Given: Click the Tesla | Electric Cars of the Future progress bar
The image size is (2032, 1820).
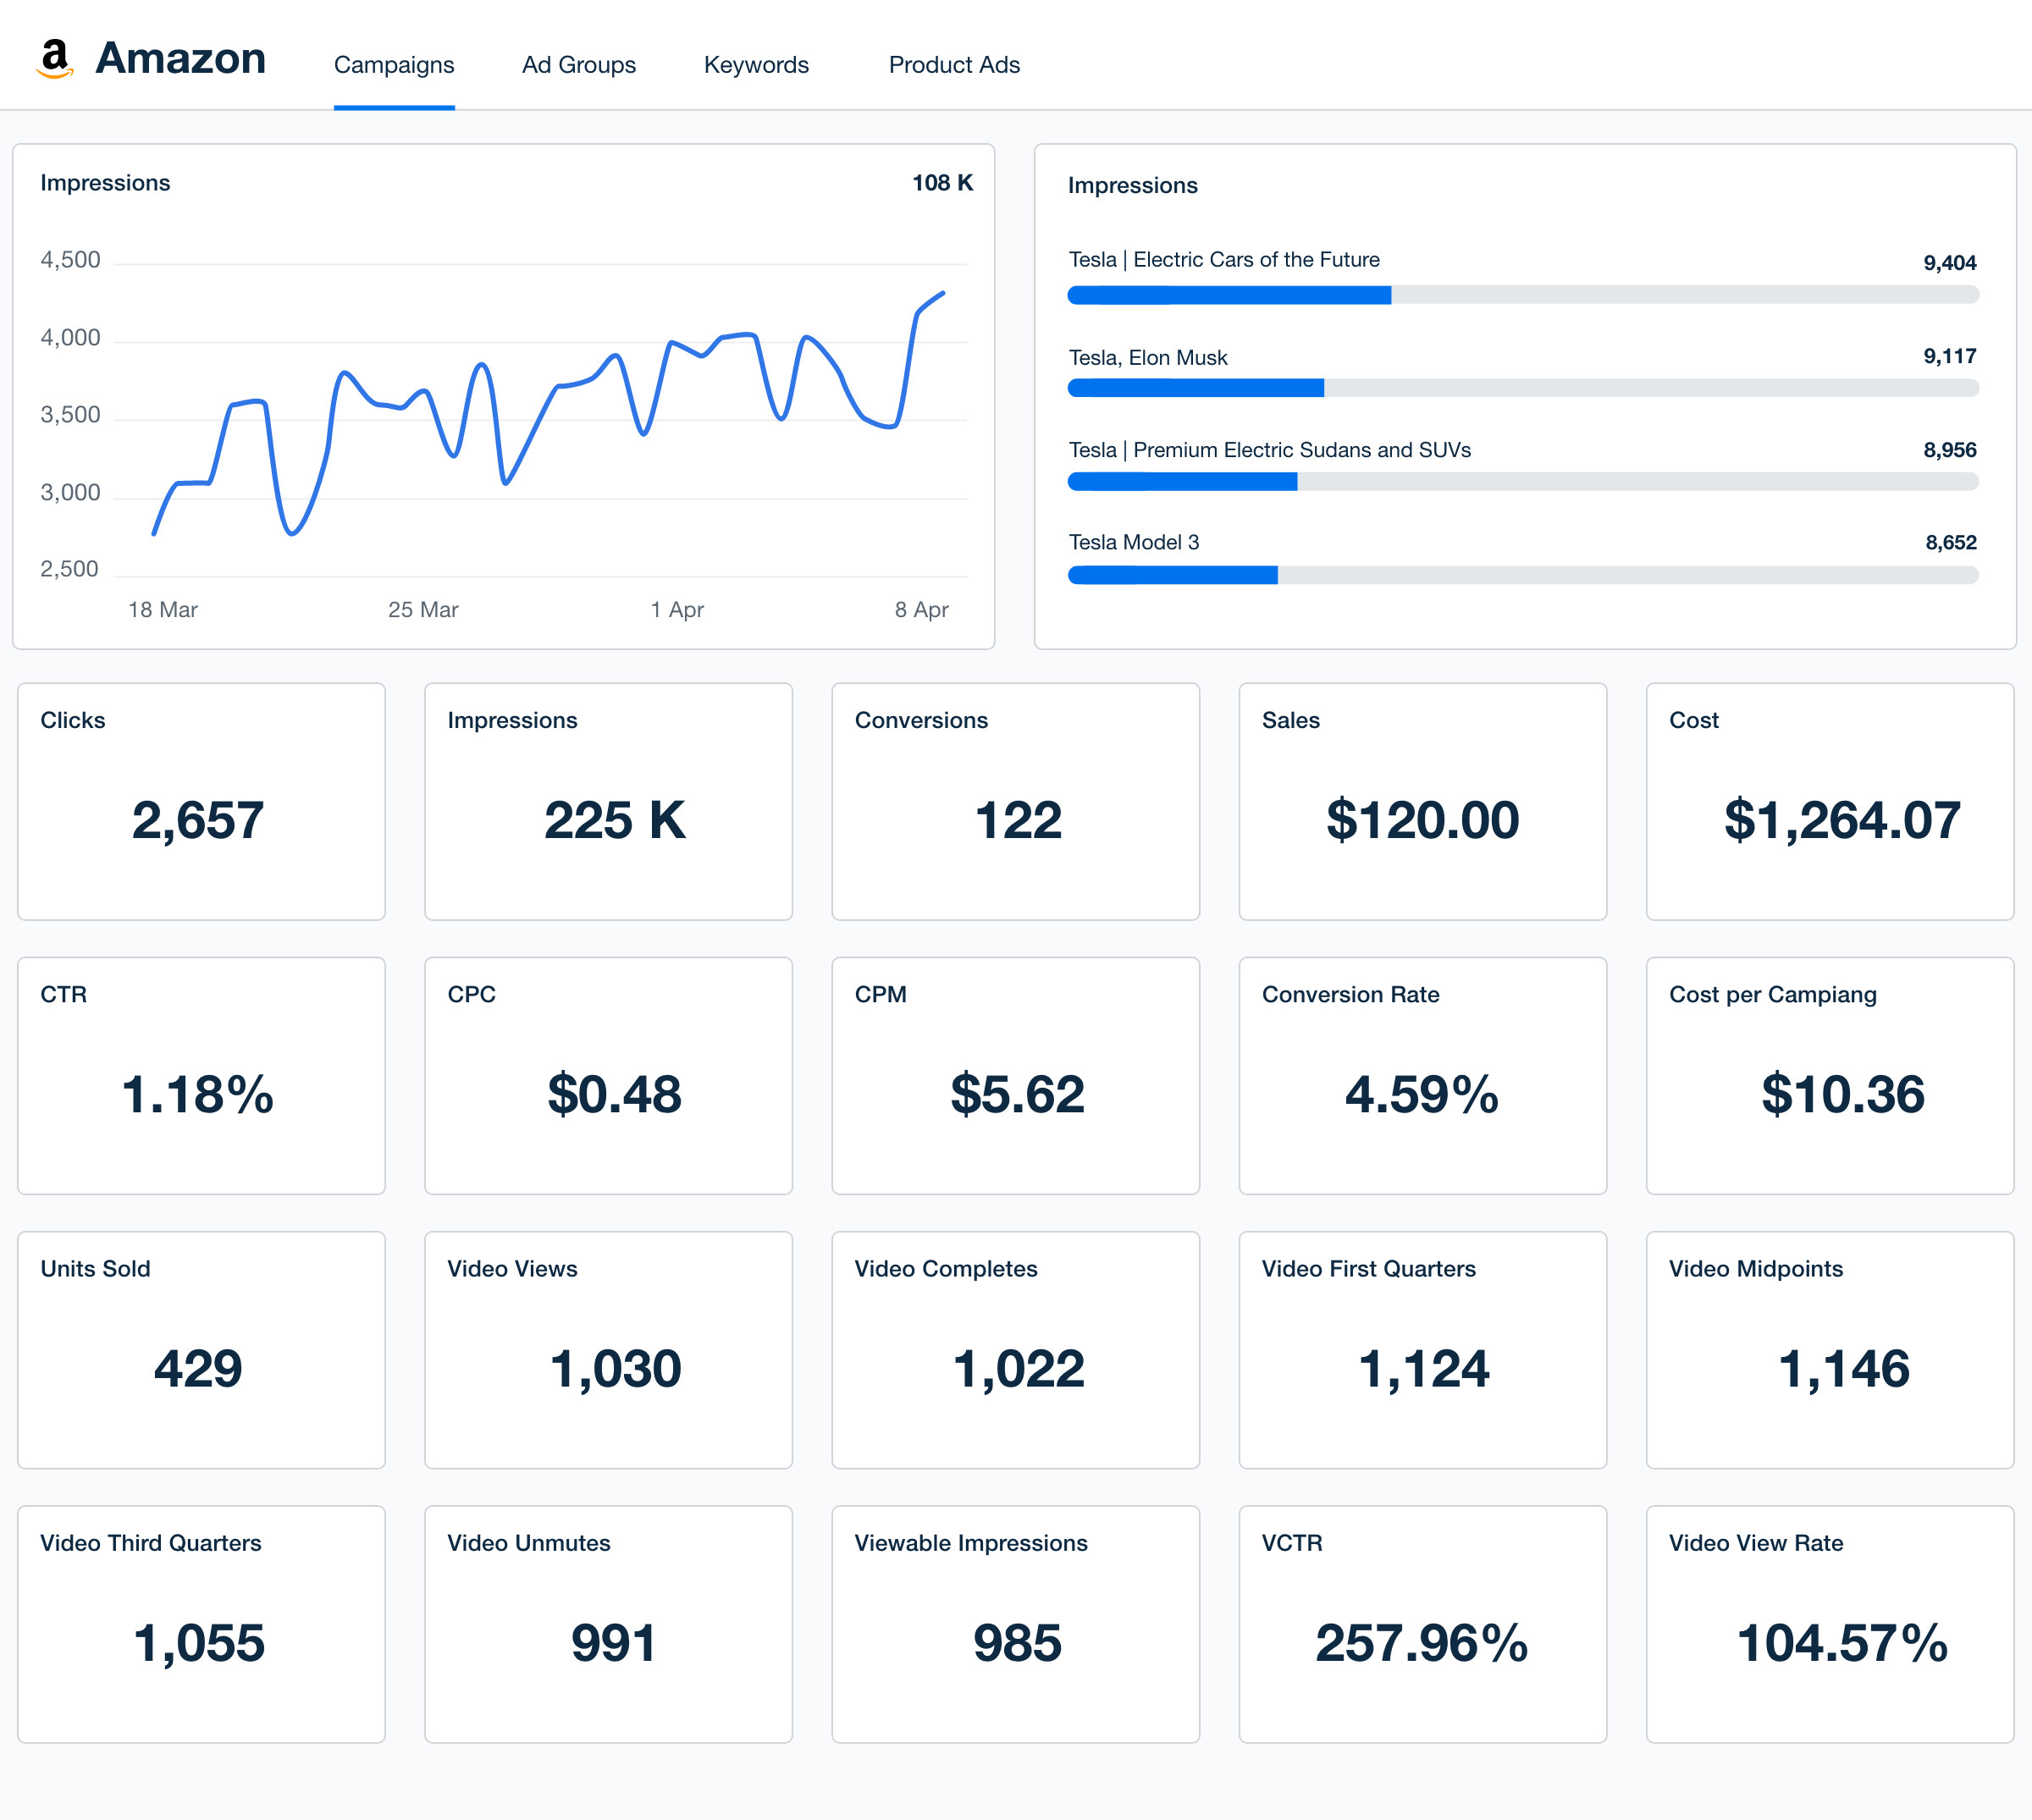Looking at the screenshot, I should pyautogui.click(x=1523, y=295).
